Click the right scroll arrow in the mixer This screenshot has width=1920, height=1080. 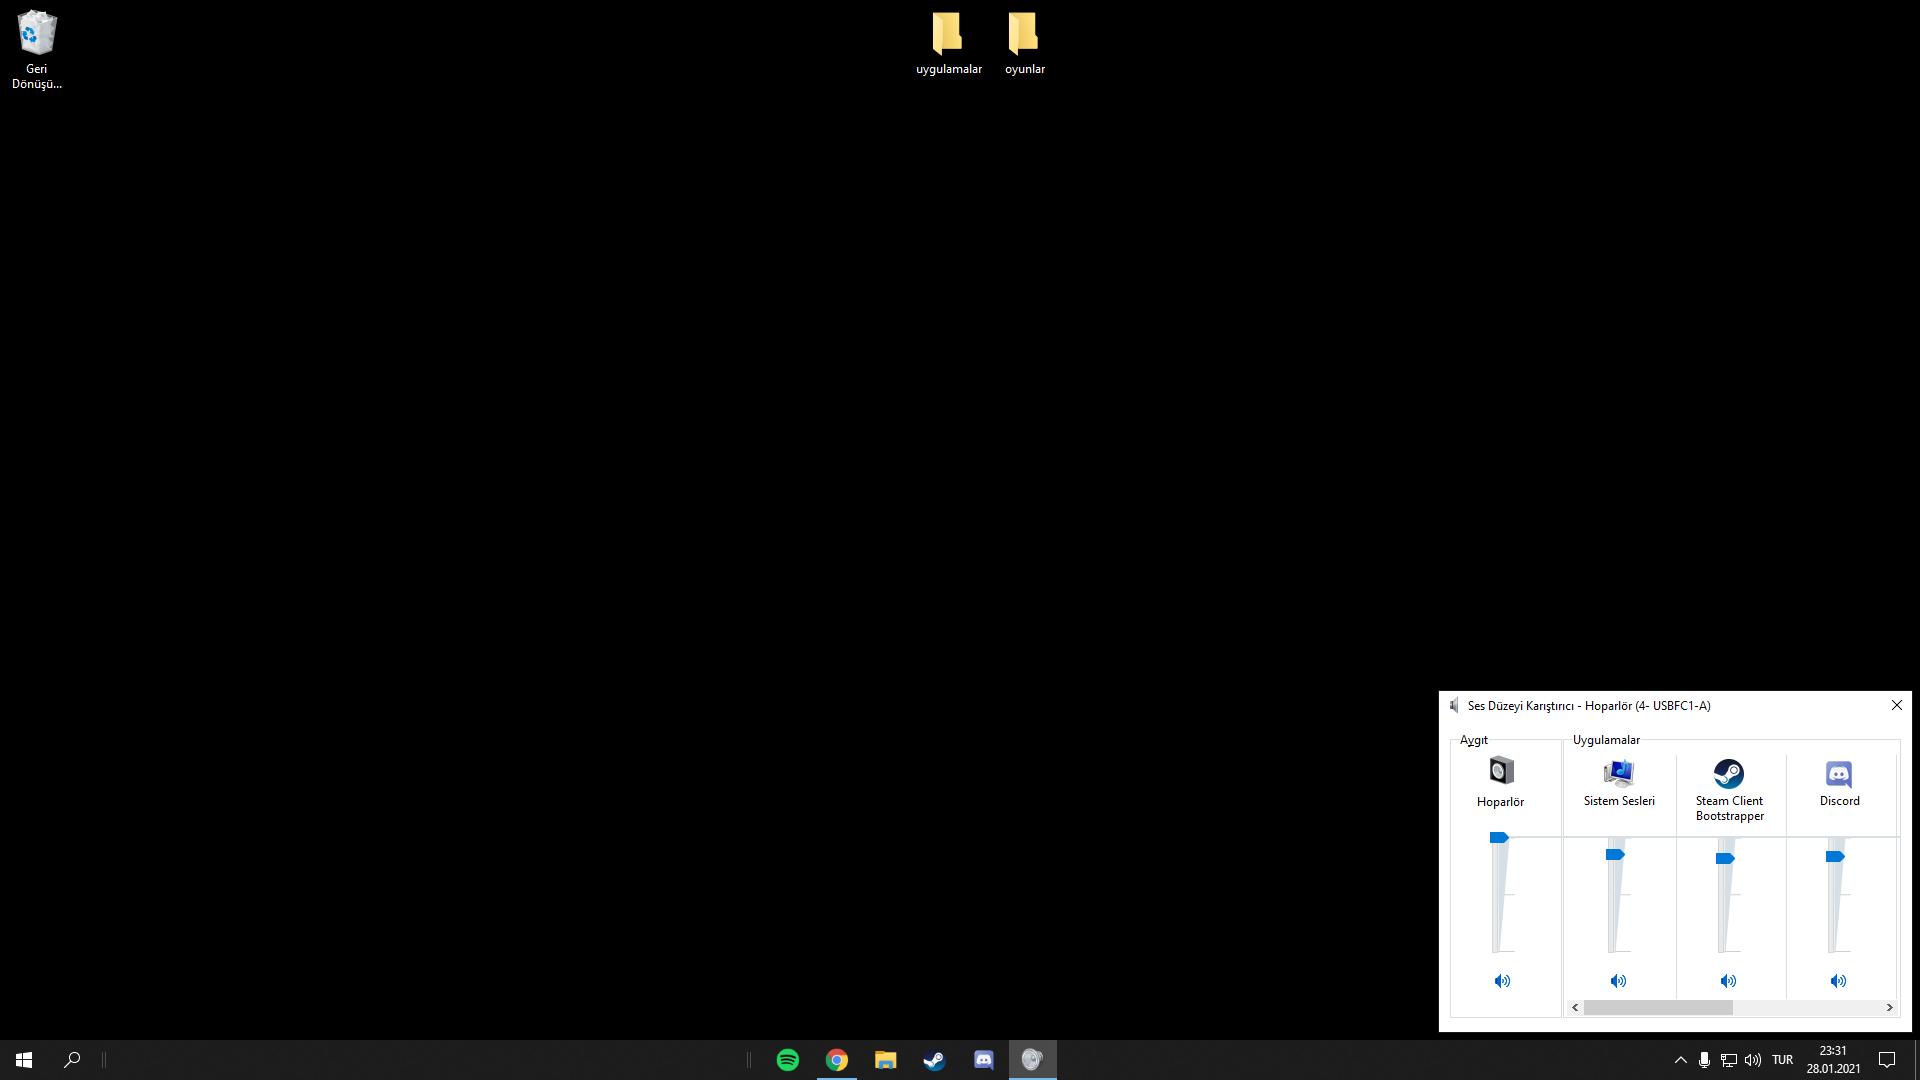point(1887,1008)
